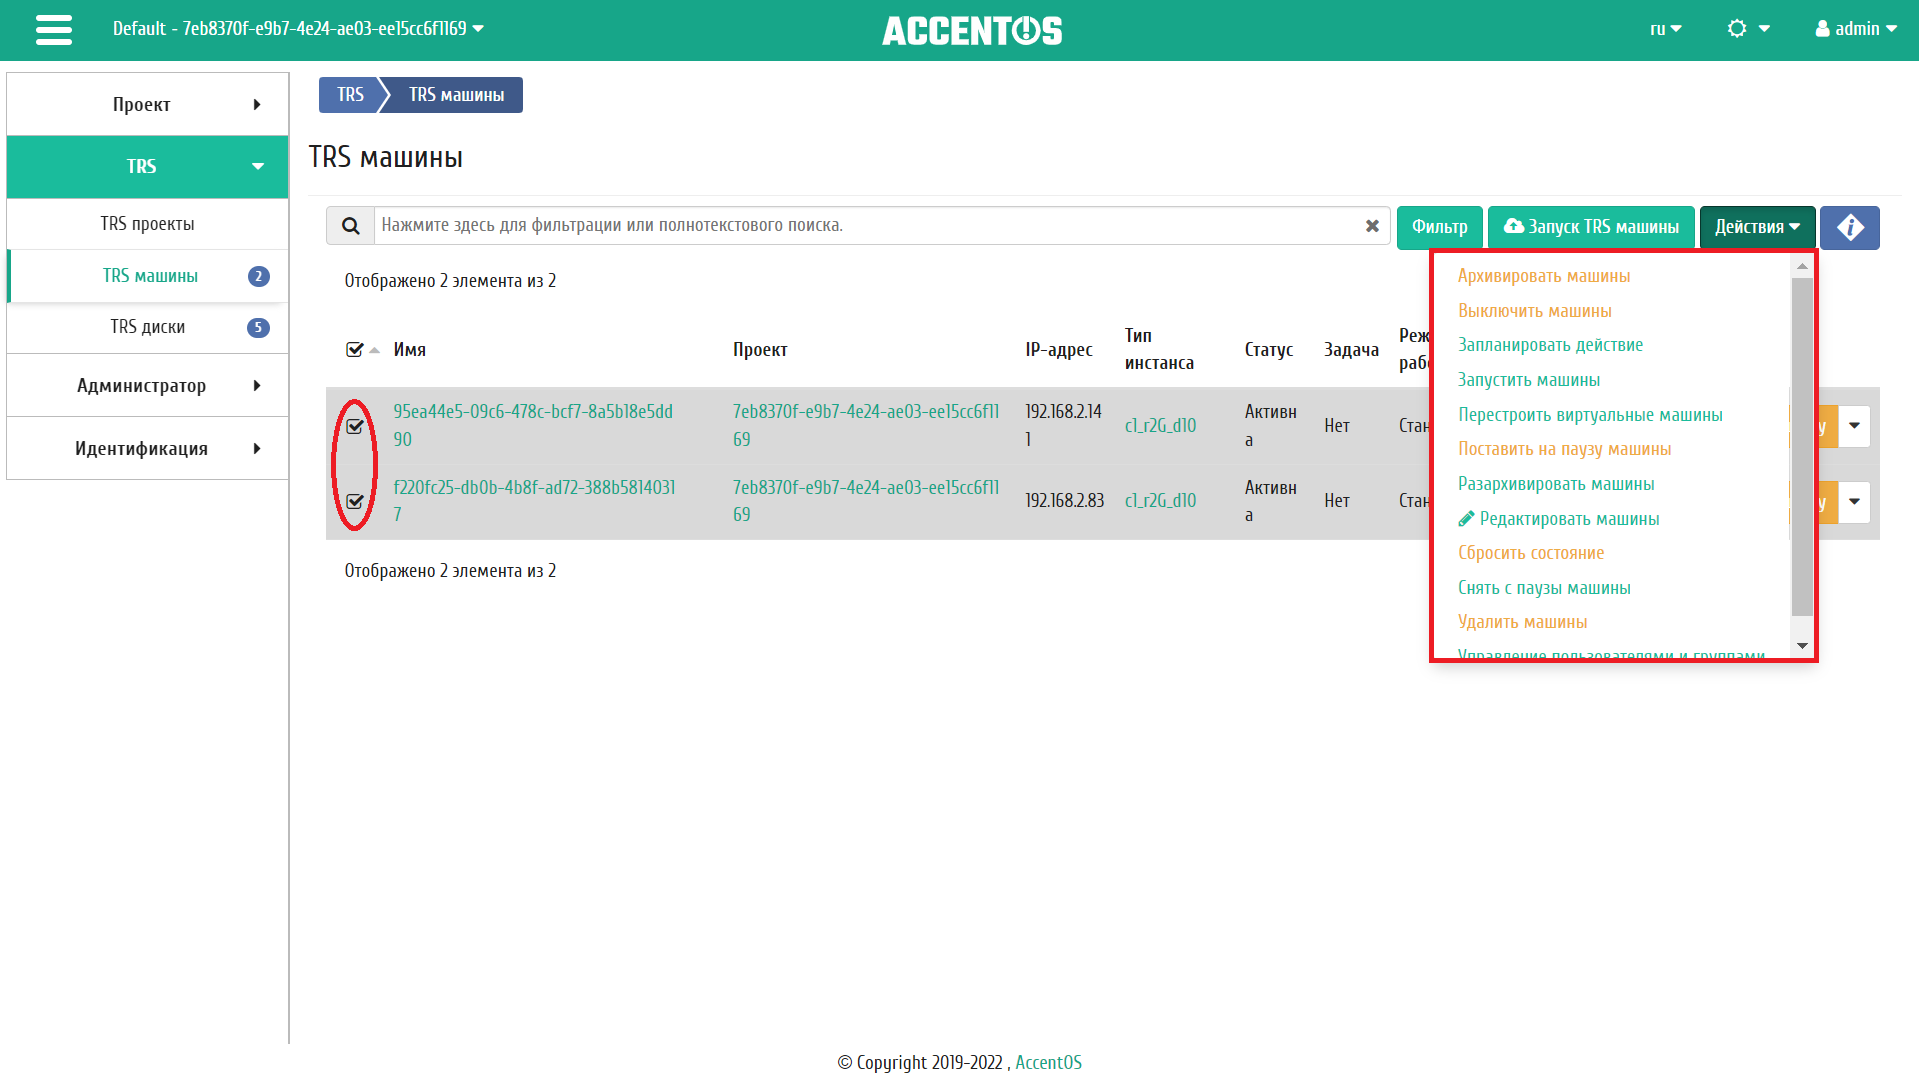Toggle the select-all checkbox in table header
Image resolution: width=1919 pixels, height=1079 pixels.
point(354,350)
